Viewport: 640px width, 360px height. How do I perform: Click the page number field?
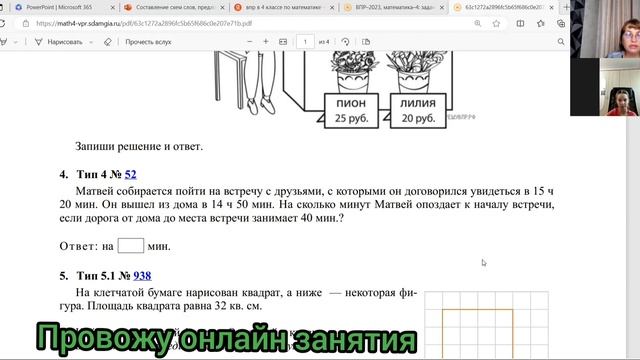click(305, 42)
